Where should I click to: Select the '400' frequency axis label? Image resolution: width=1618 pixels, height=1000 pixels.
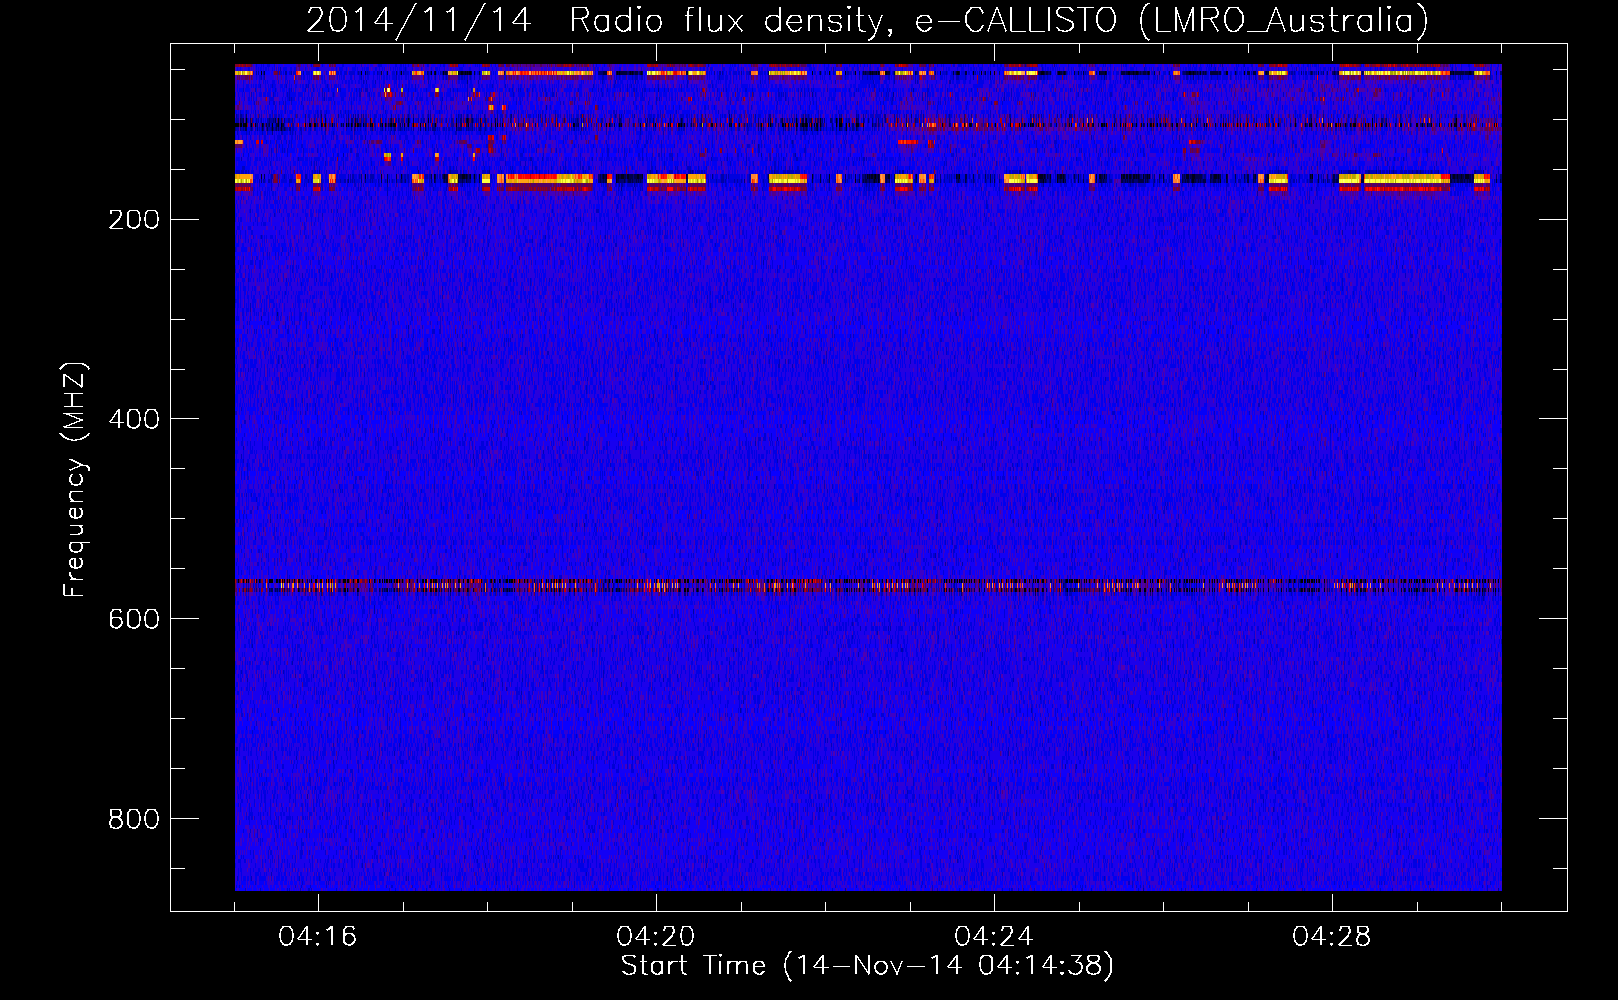[134, 420]
